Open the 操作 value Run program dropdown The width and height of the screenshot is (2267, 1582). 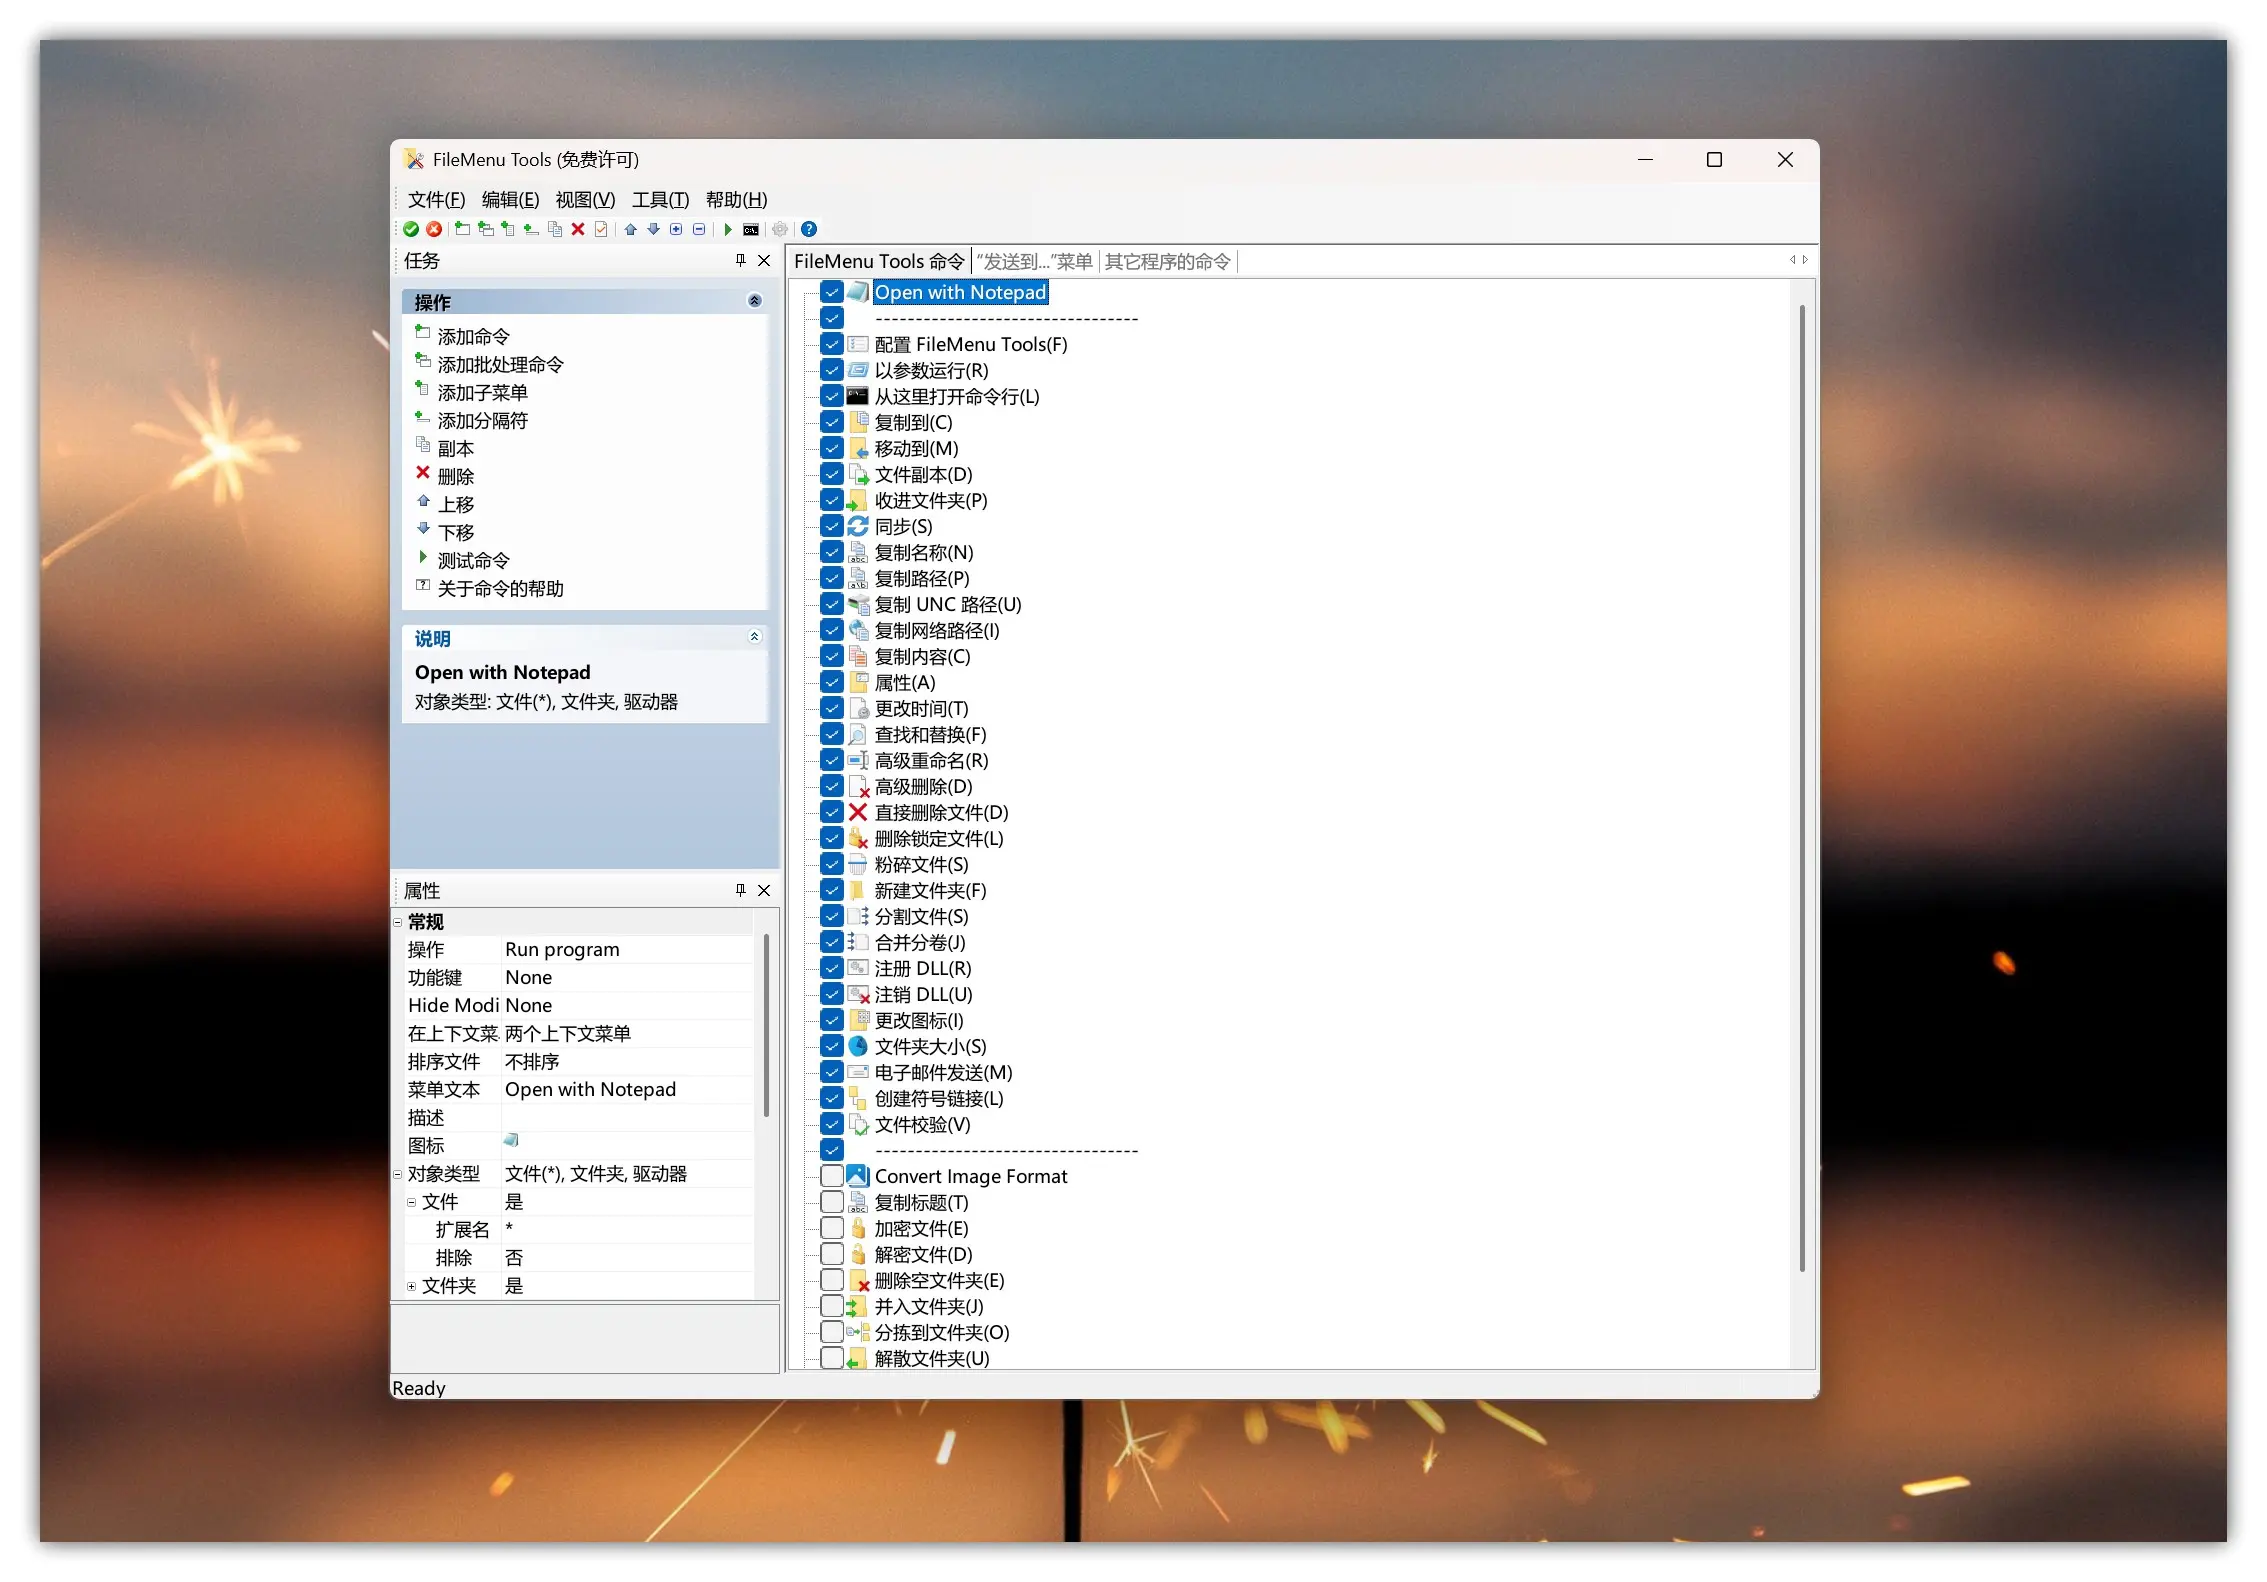(x=626, y=949)
